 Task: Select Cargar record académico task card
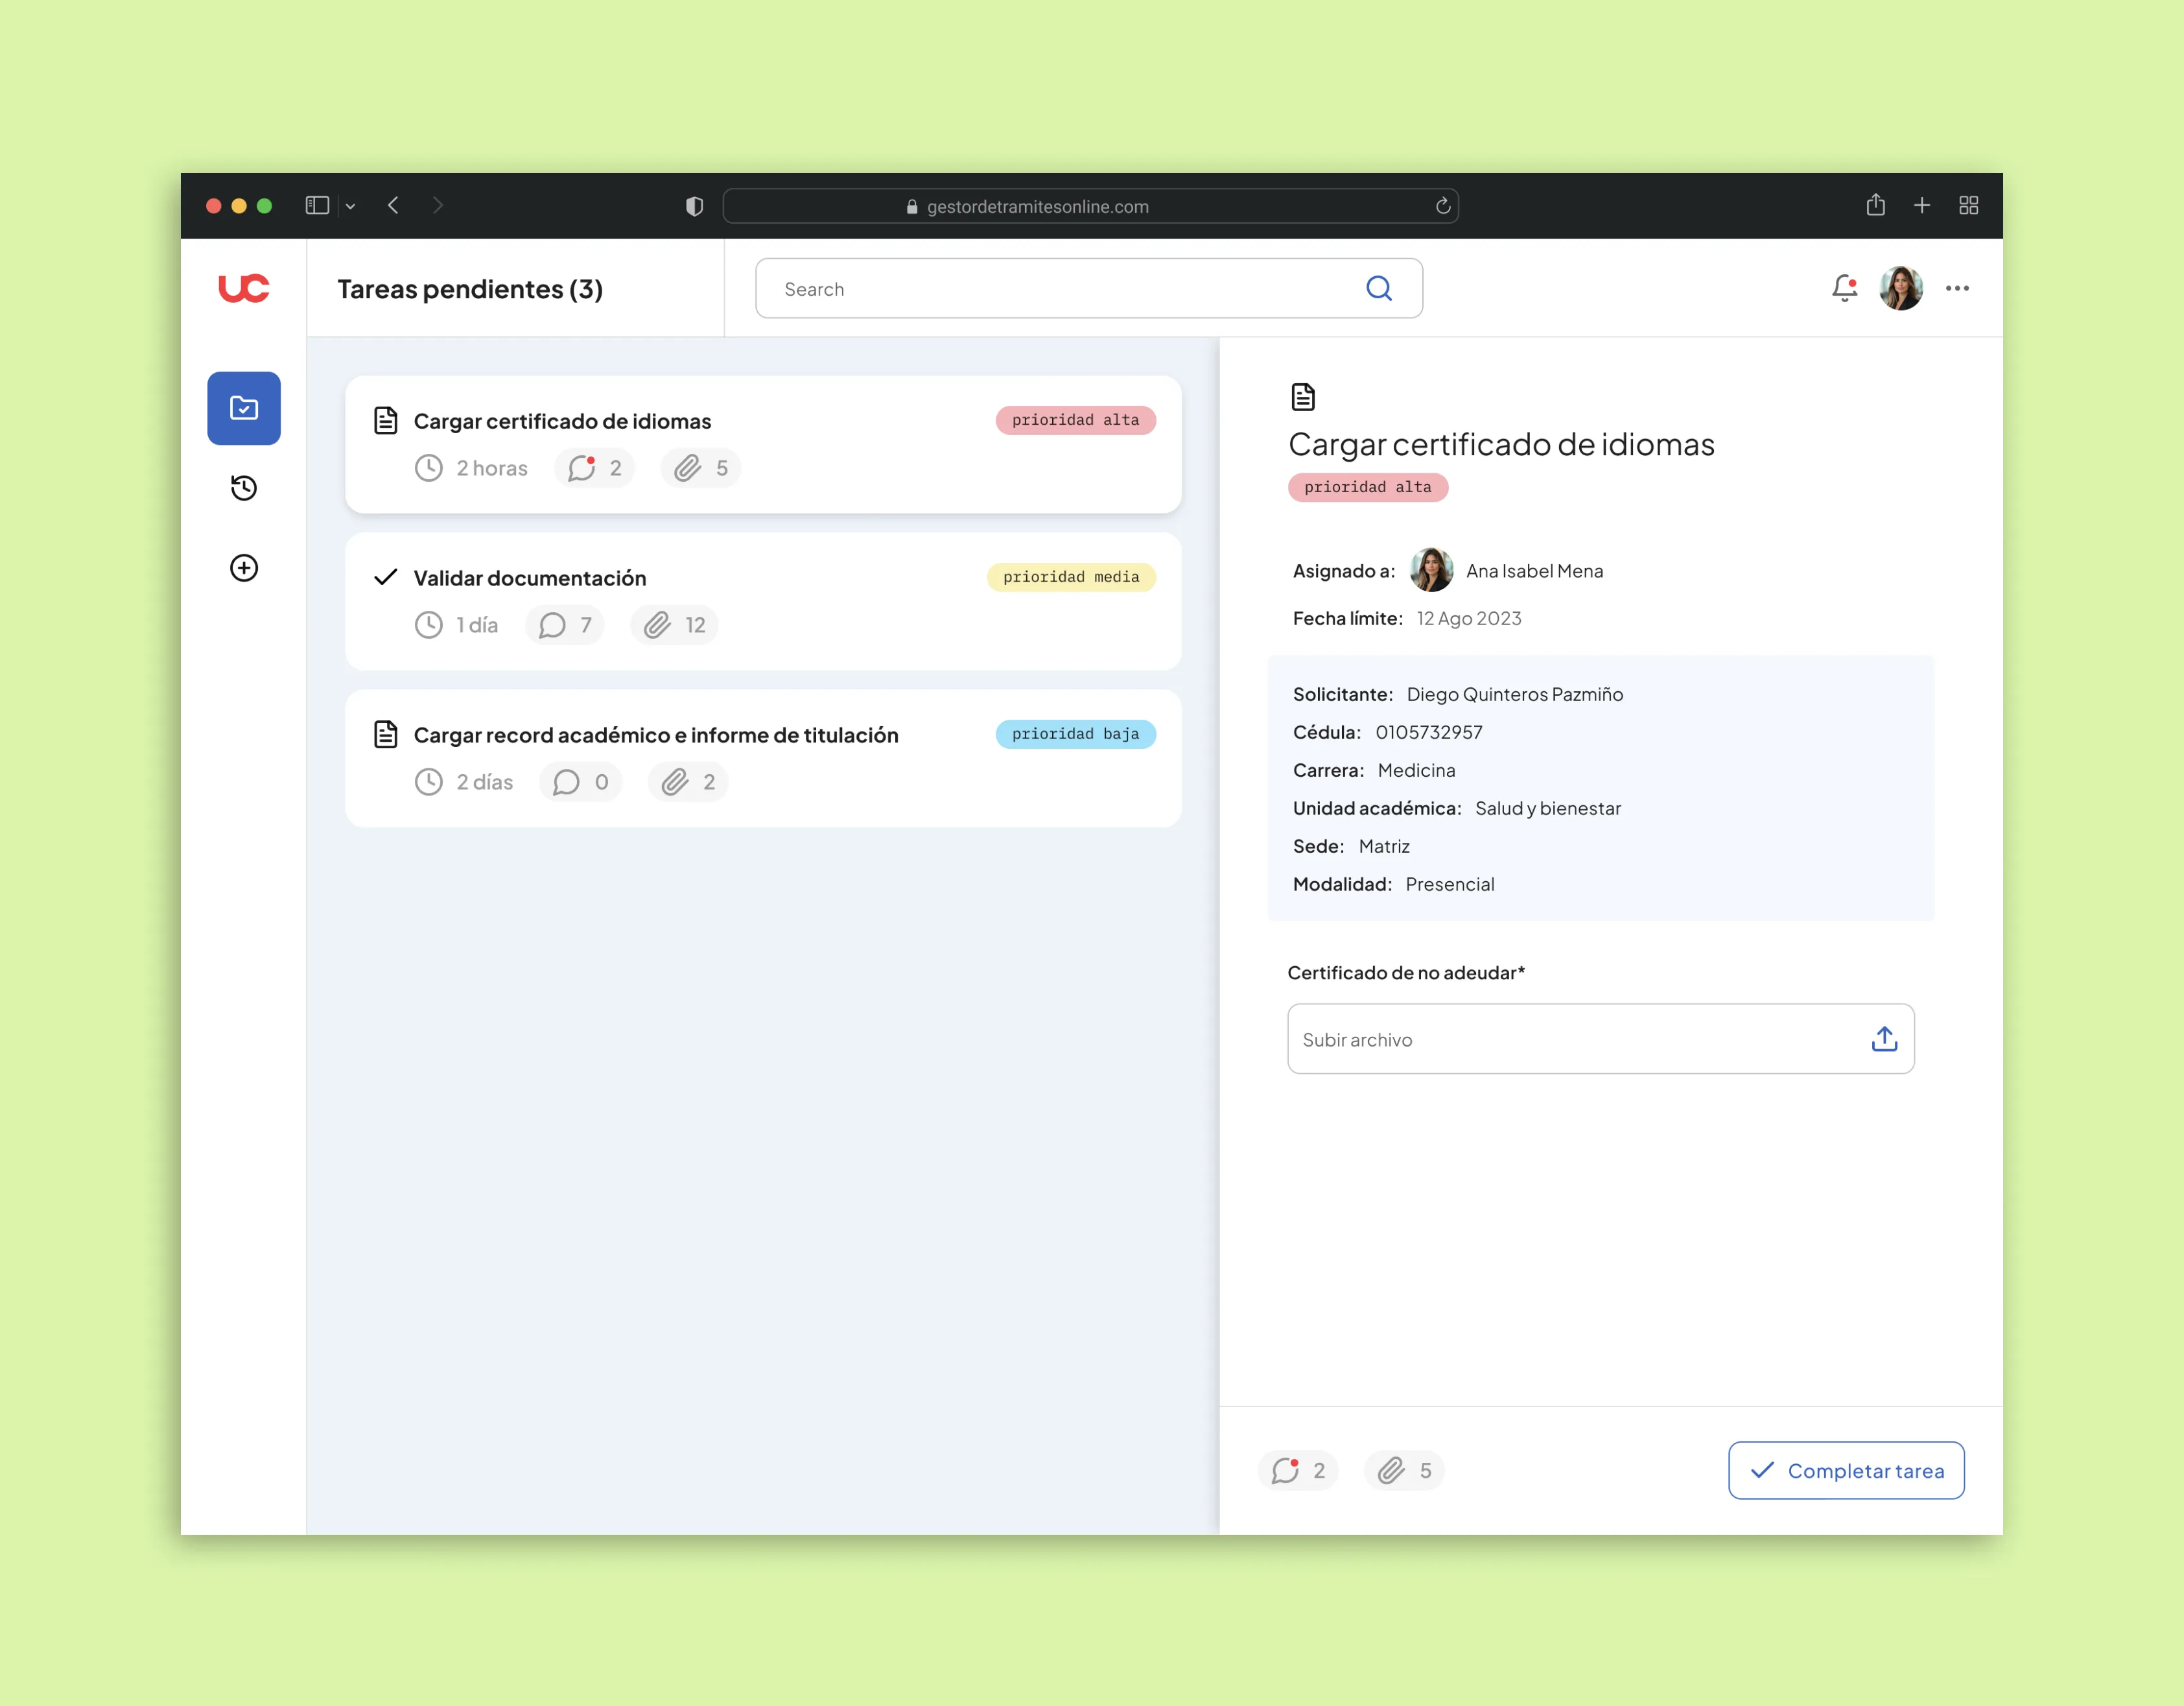(x=762, y=758)
